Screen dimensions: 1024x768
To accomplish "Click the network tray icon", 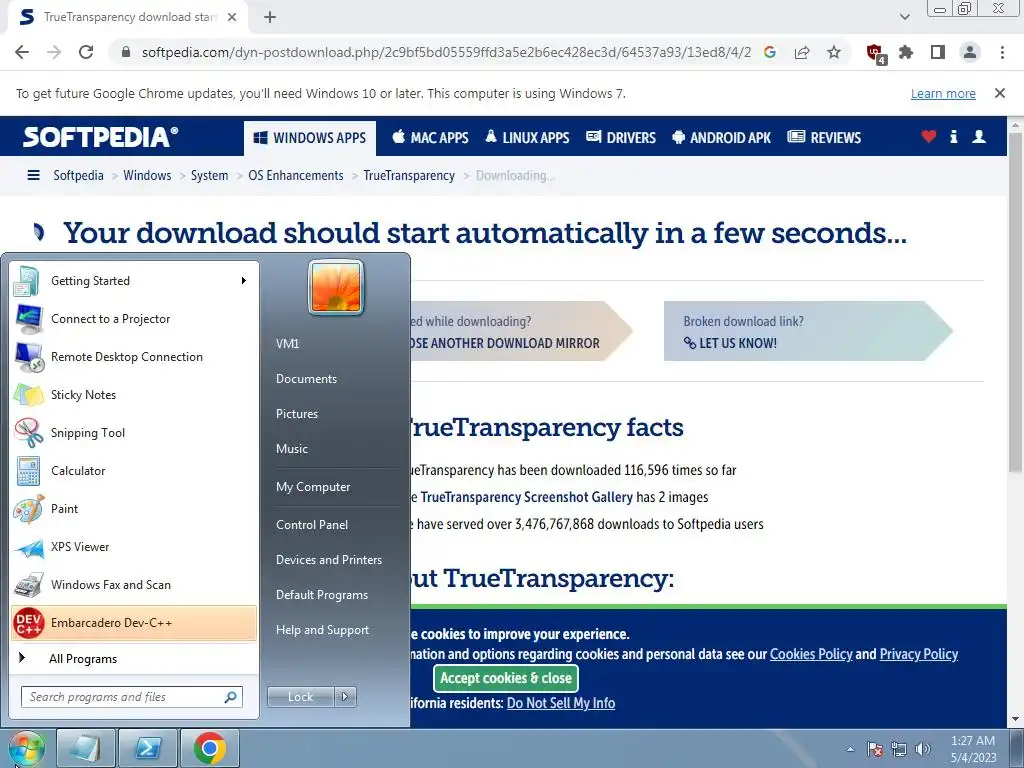I will 899,749.
